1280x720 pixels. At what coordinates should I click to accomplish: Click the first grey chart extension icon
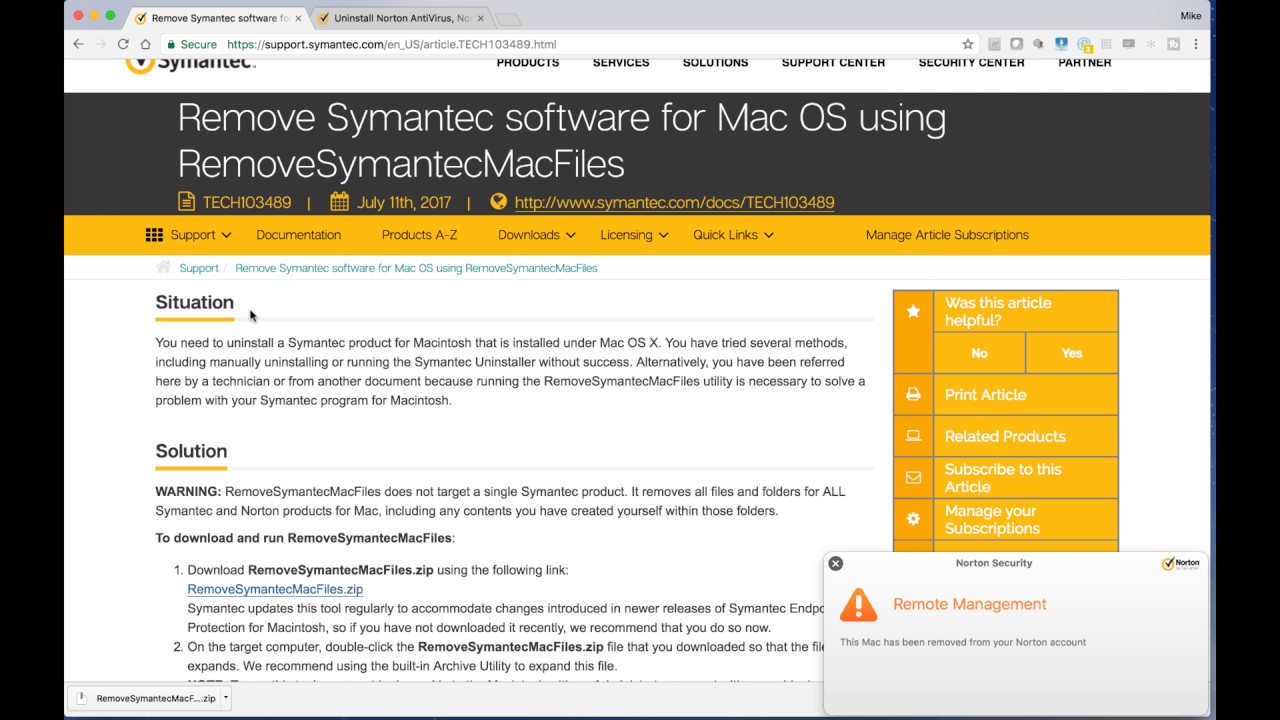coord(994,44)
